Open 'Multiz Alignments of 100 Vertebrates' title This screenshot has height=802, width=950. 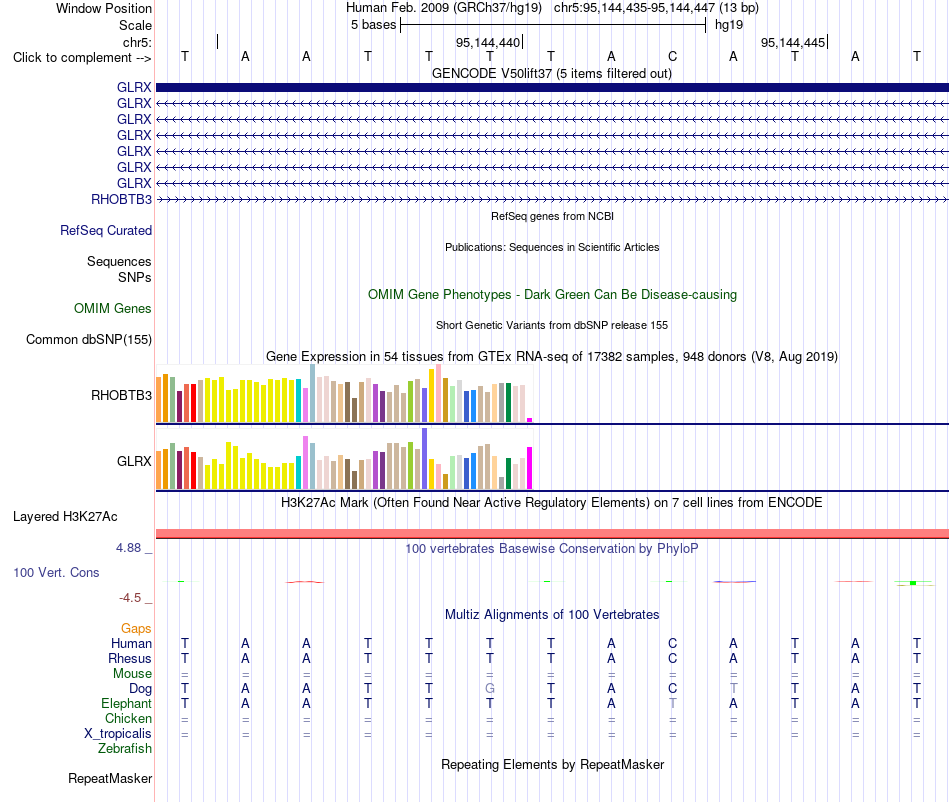pyautogui.click(x=552, y=614)
